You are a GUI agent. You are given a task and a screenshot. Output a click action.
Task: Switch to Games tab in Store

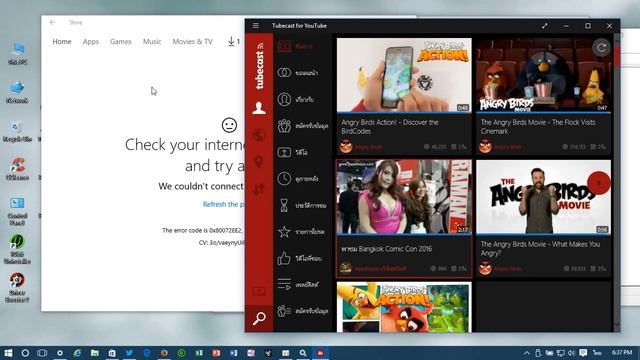[120, 42]
